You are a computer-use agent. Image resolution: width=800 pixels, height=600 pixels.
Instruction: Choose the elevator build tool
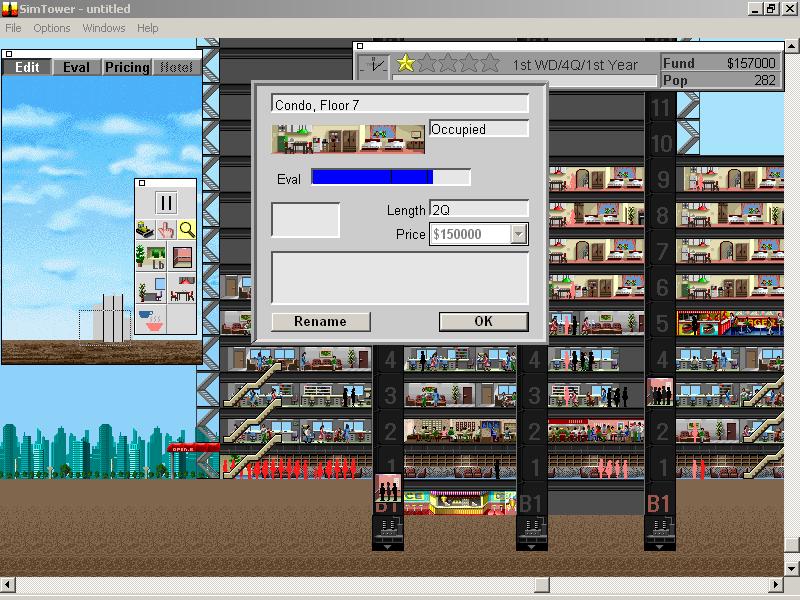click(x=182, y=257)
